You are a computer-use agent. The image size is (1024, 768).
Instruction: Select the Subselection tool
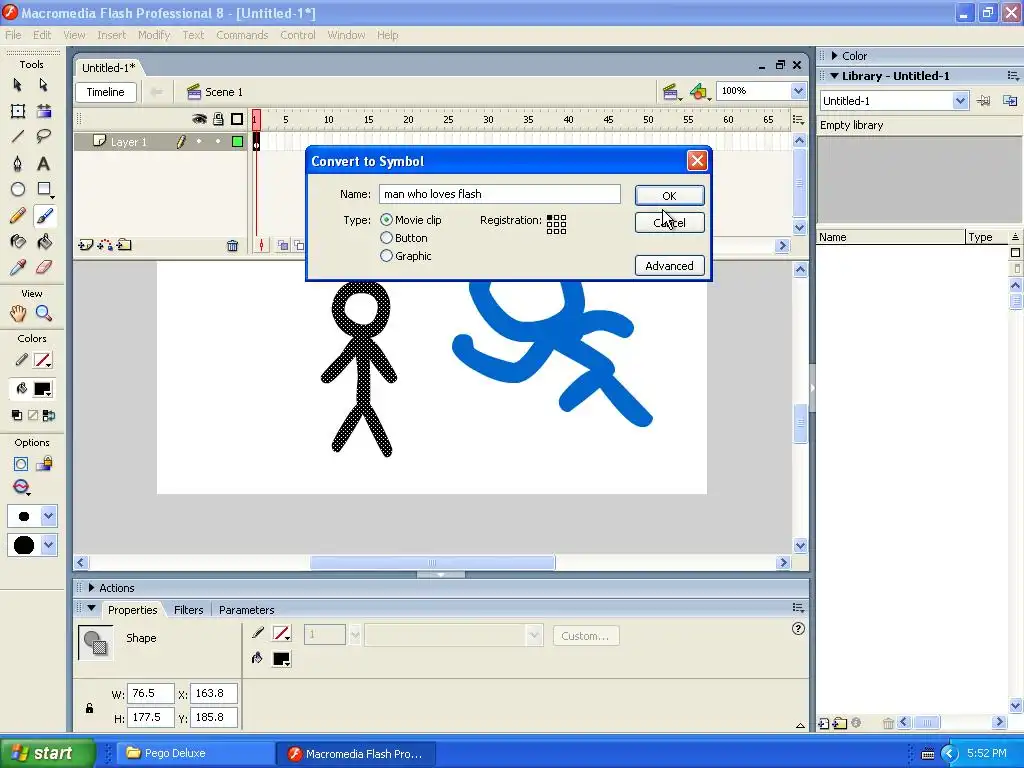[x=43, y=85]
